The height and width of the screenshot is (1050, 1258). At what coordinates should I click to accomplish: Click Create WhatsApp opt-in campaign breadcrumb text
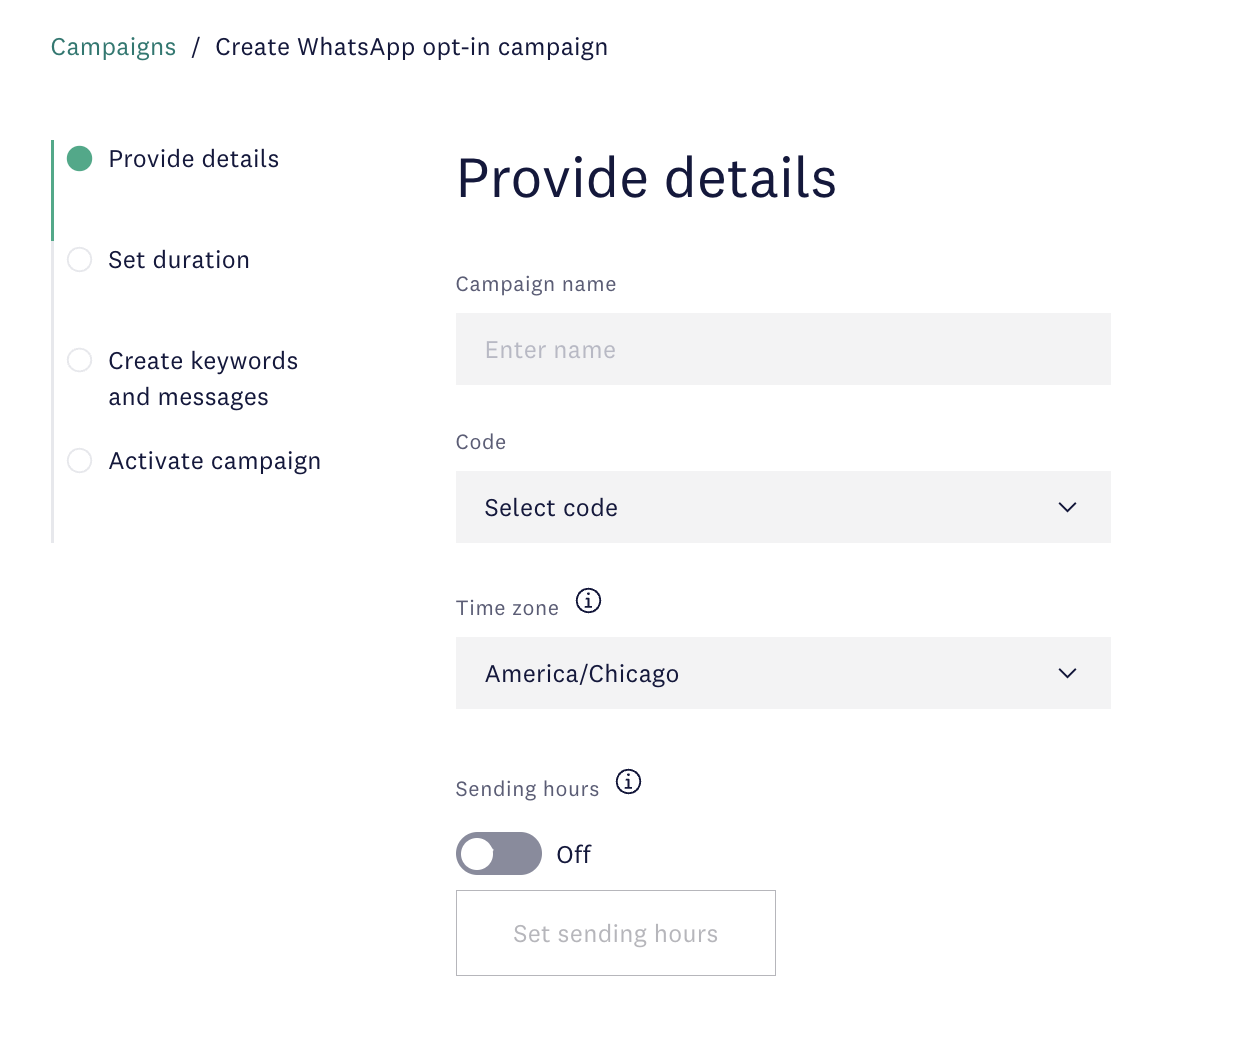412,47
